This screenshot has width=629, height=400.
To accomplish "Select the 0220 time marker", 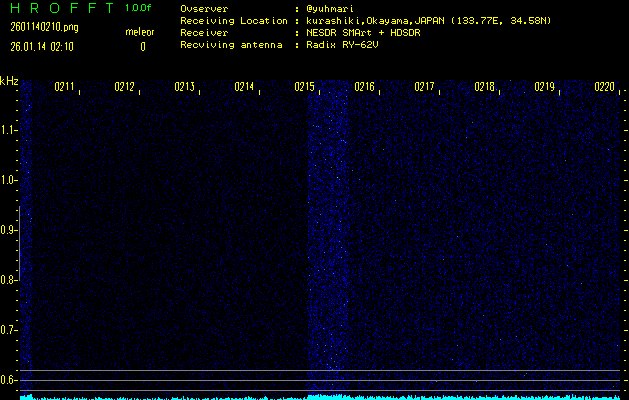I will (605, 87).
